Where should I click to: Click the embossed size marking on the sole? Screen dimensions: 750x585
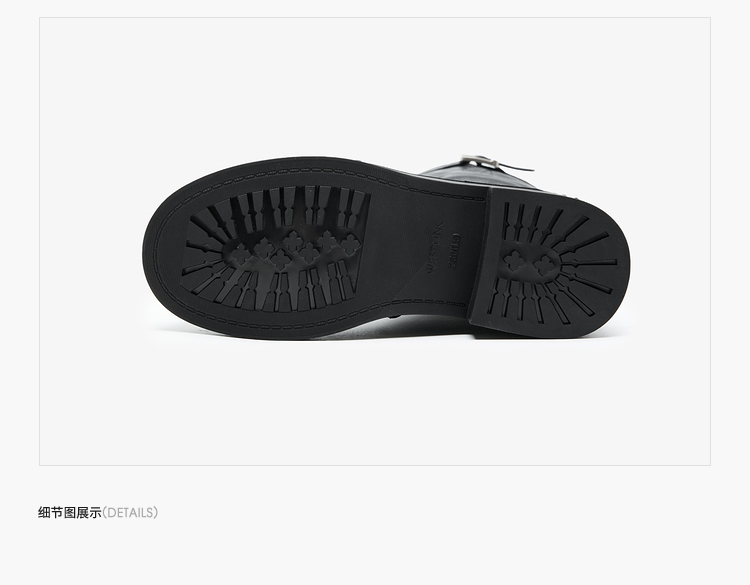(x=454, y=250)
